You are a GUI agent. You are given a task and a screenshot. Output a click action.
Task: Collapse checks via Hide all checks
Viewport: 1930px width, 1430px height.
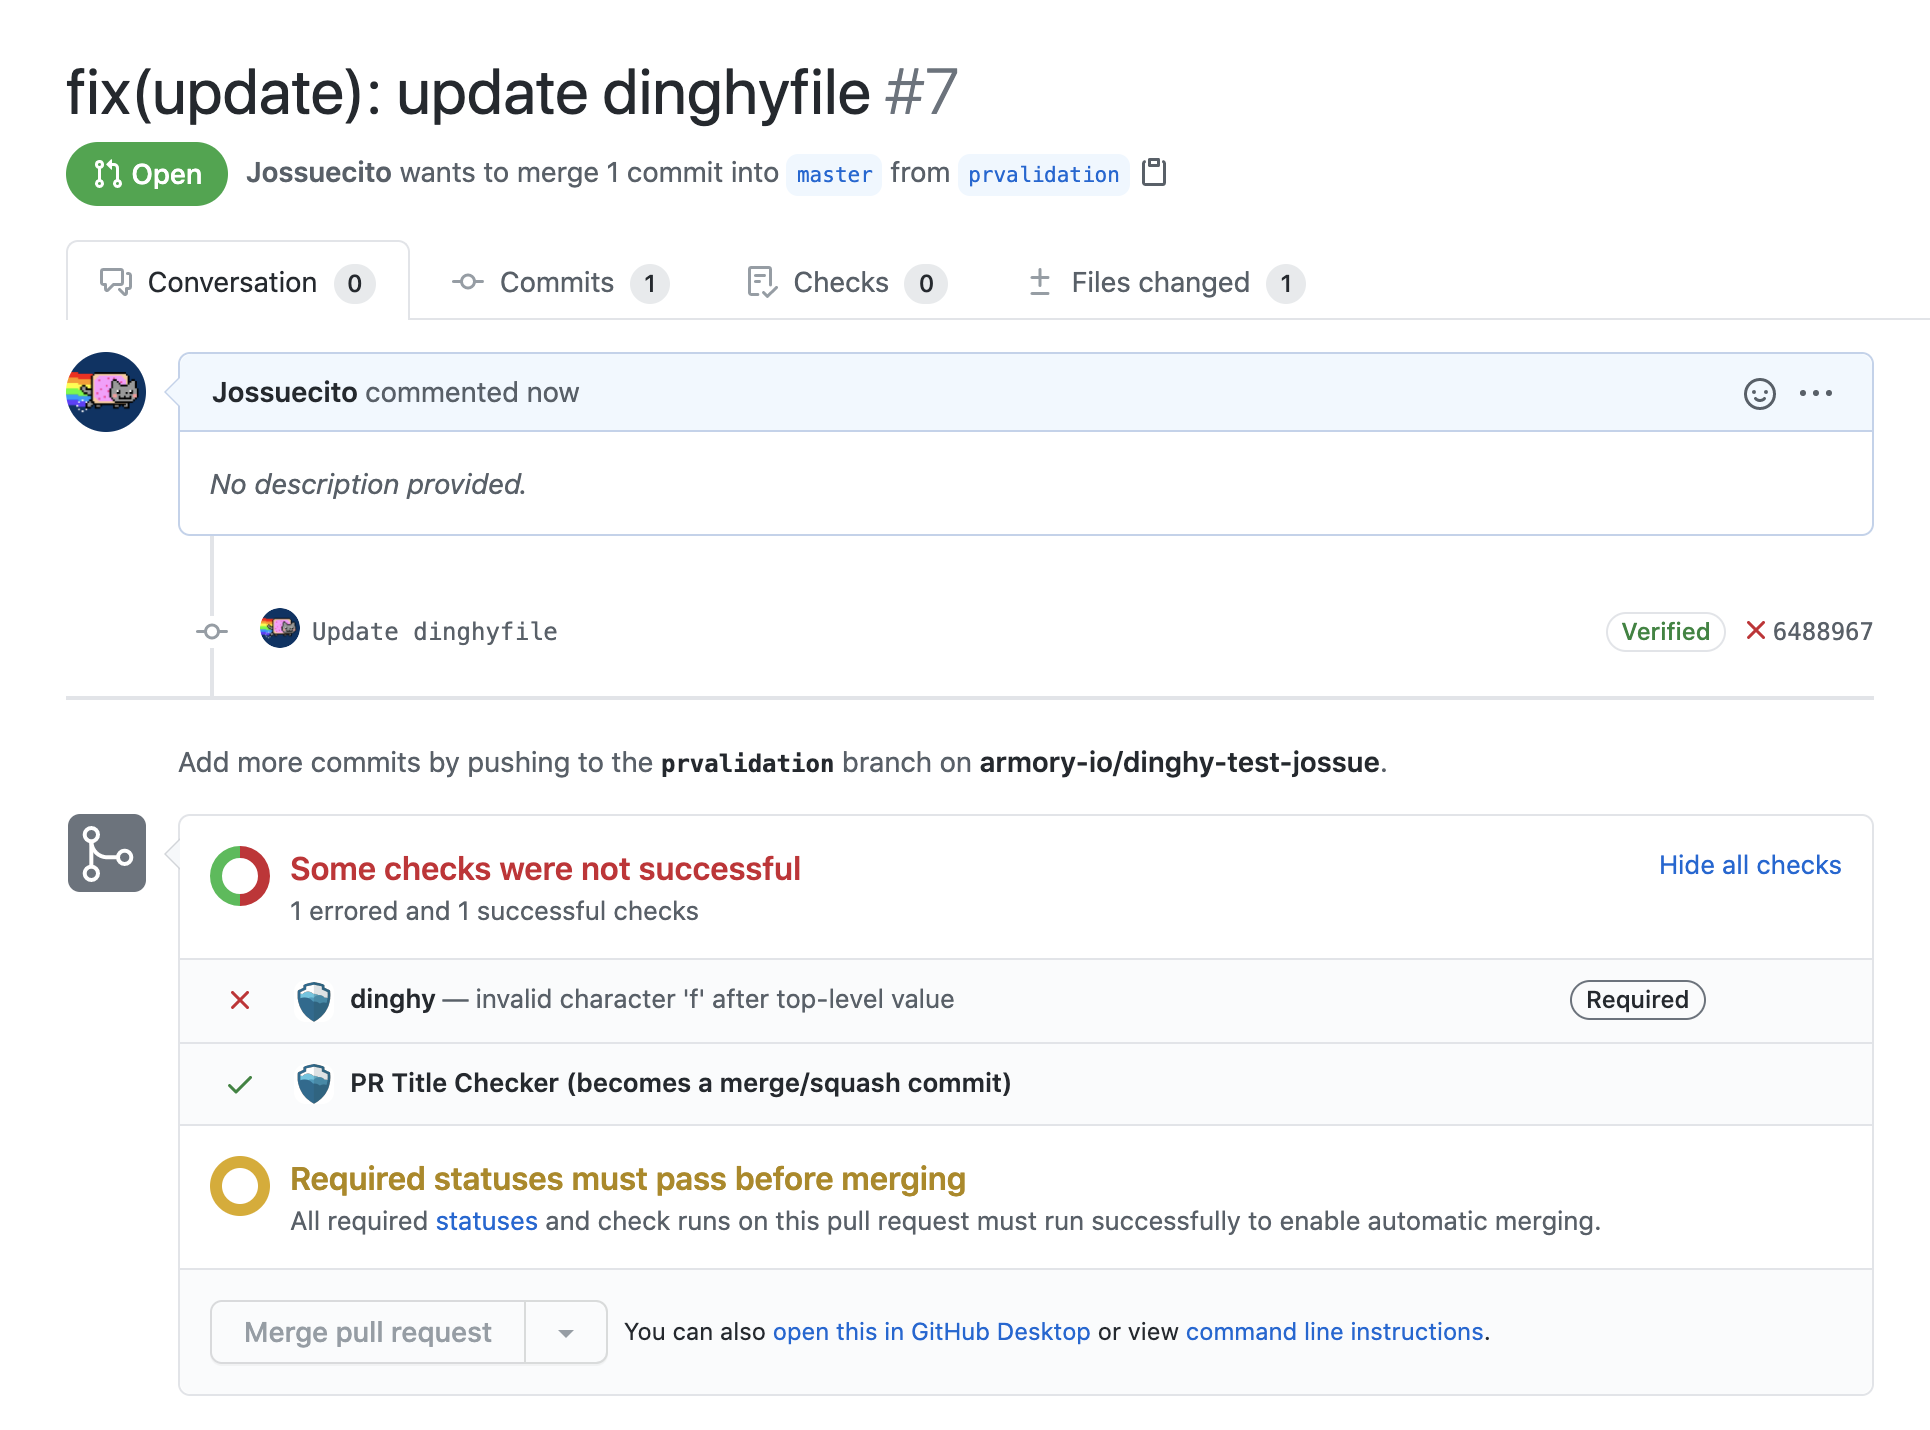[1749, 865]
